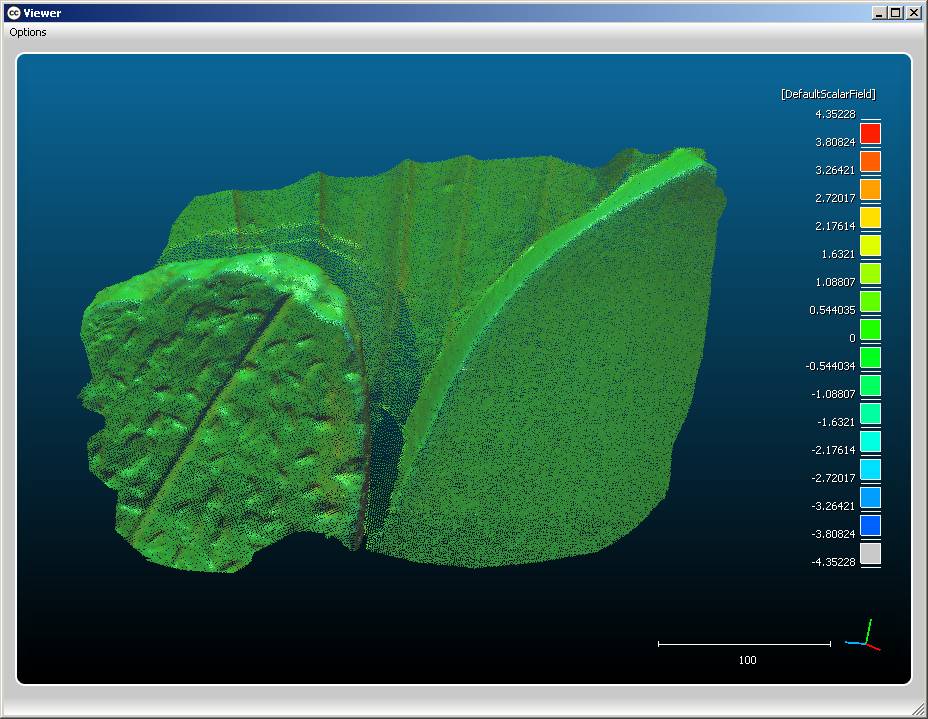
Task: Select the blue swatch beside -3.26421
Action: [868, 525]
